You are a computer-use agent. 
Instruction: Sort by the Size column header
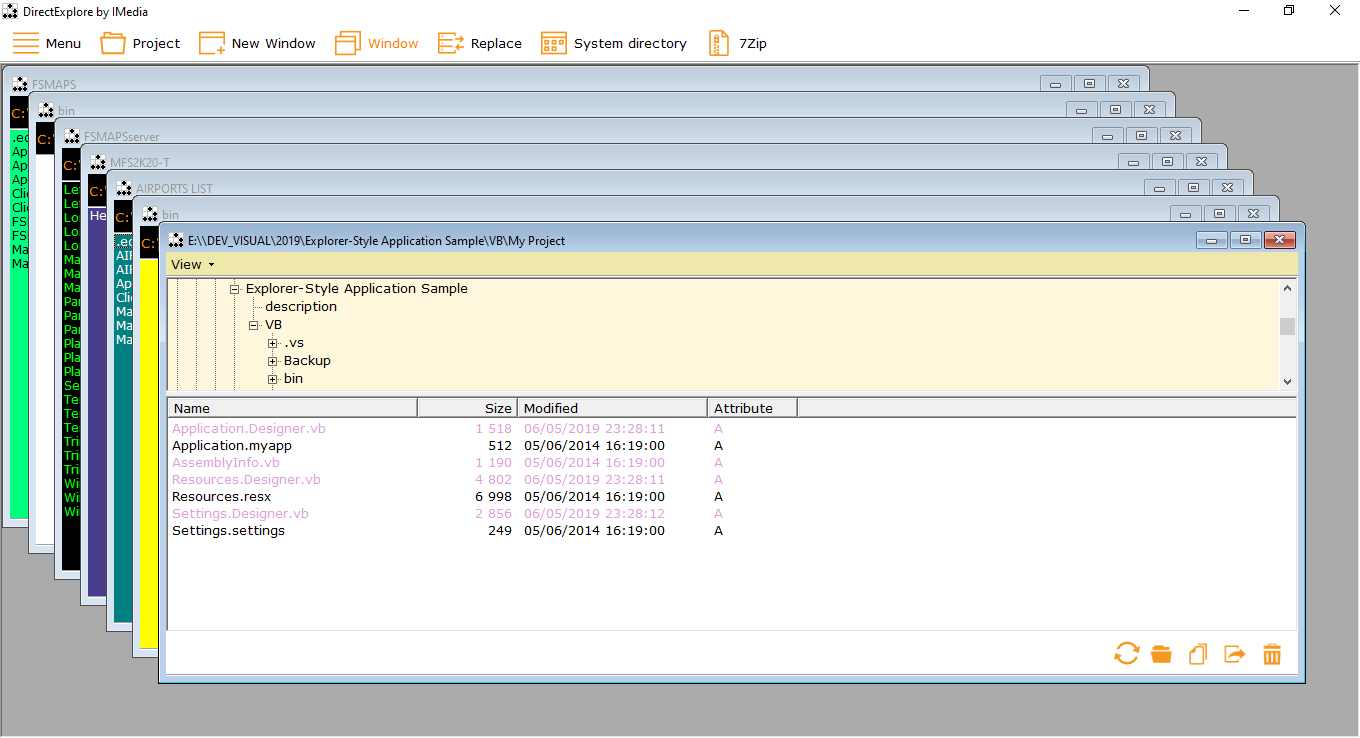[x=467, y=408]
